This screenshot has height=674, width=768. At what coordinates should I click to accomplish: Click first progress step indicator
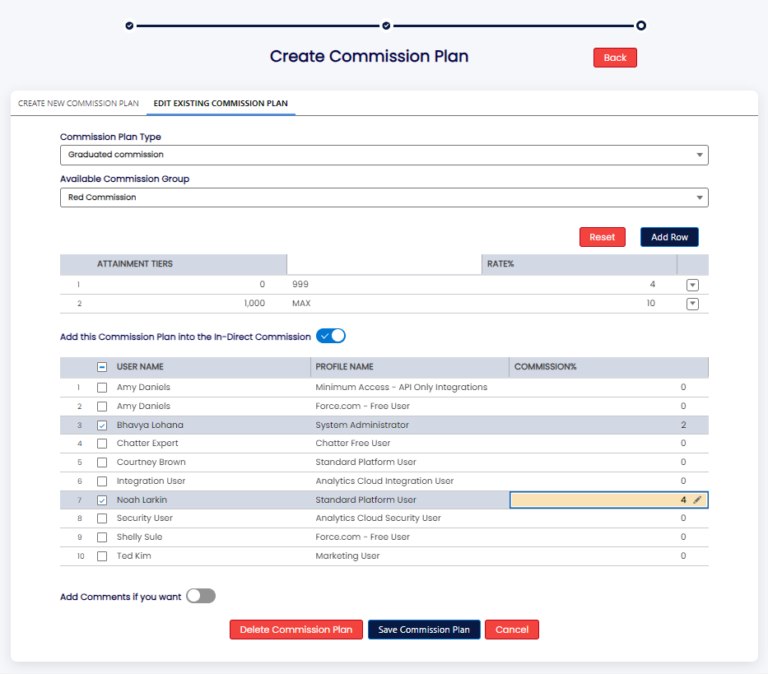pyautogui.click(x=129, y=25)
